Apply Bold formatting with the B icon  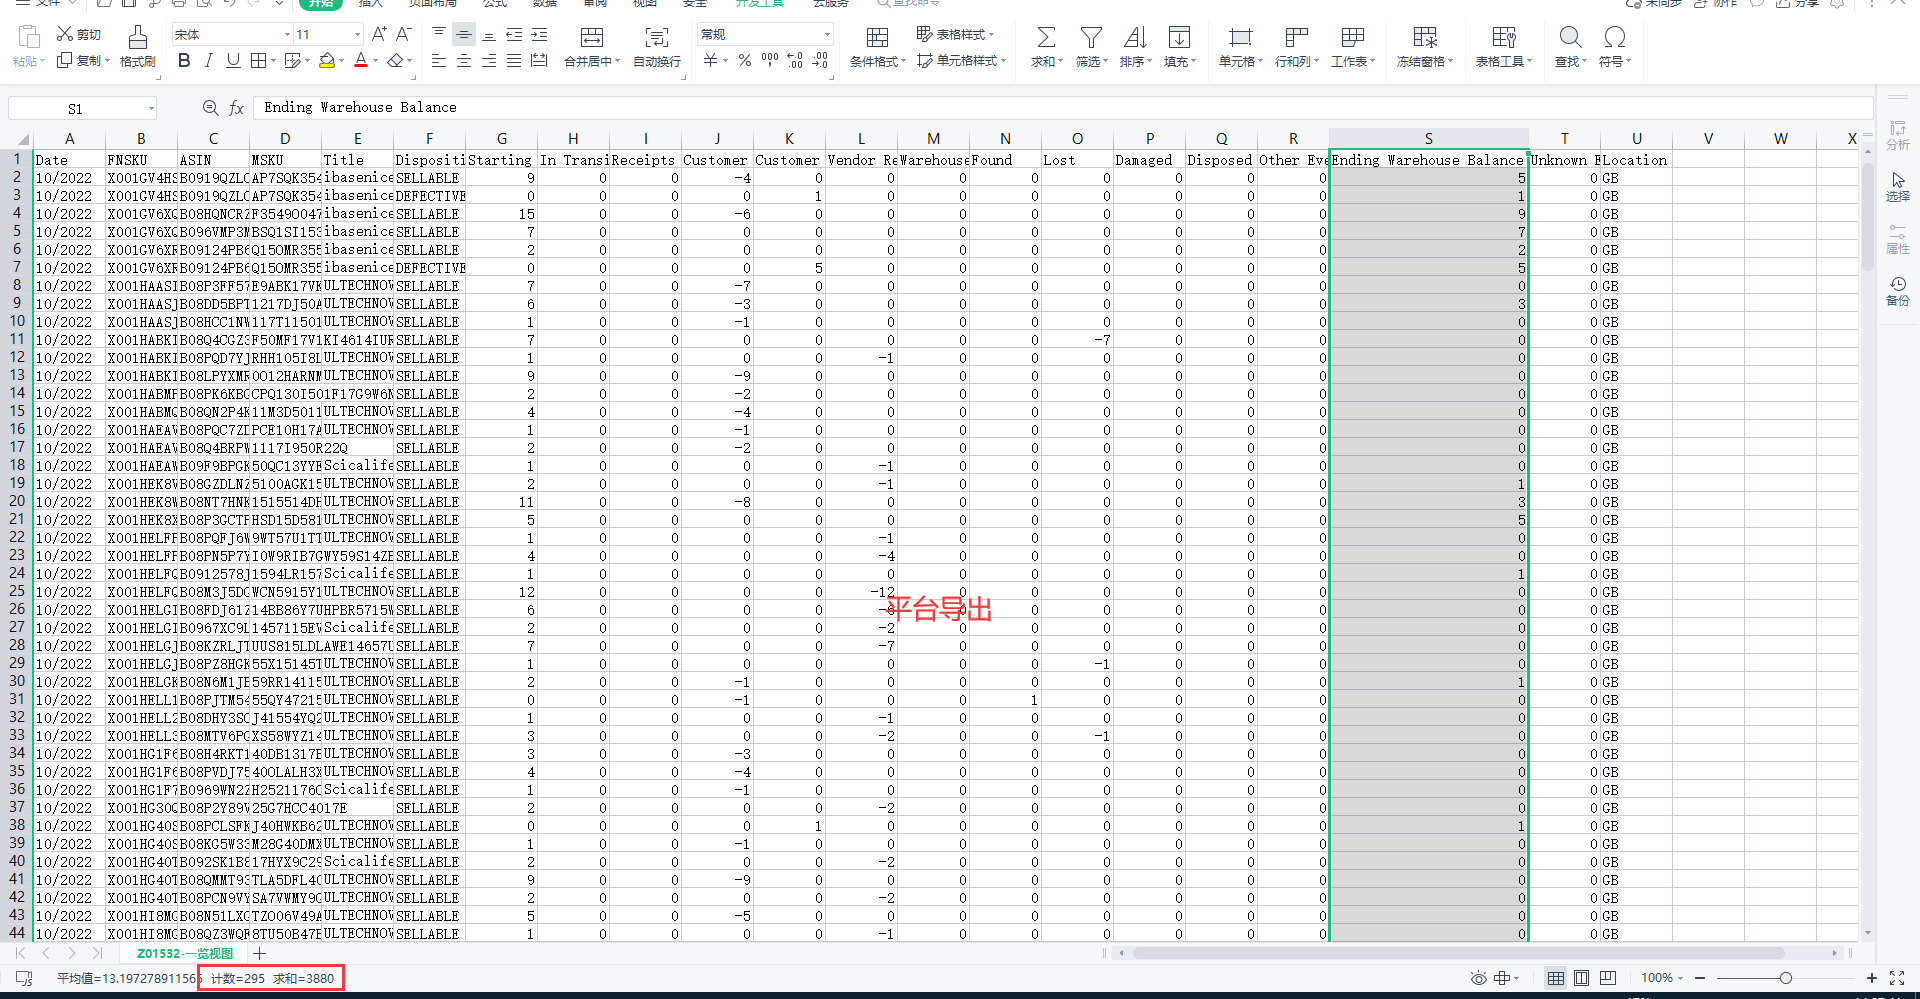point(184,61)
